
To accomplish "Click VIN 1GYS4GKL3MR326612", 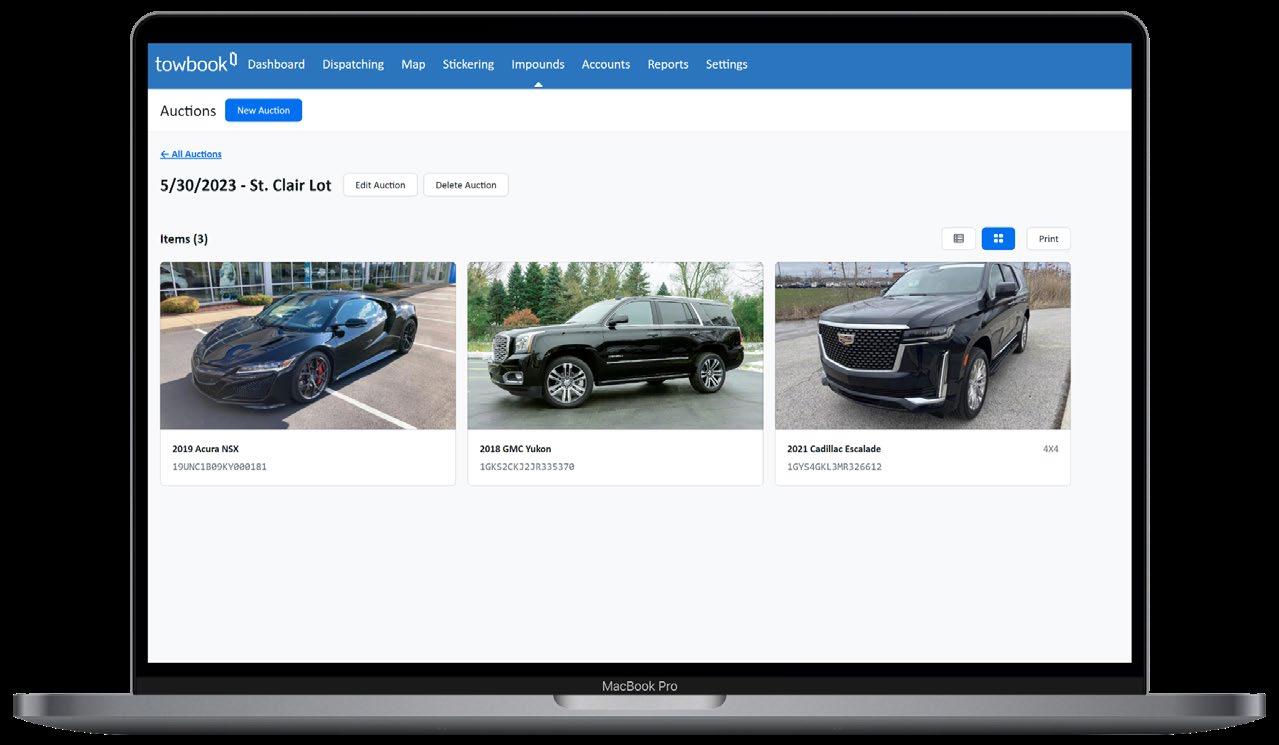I will (834, 467).
